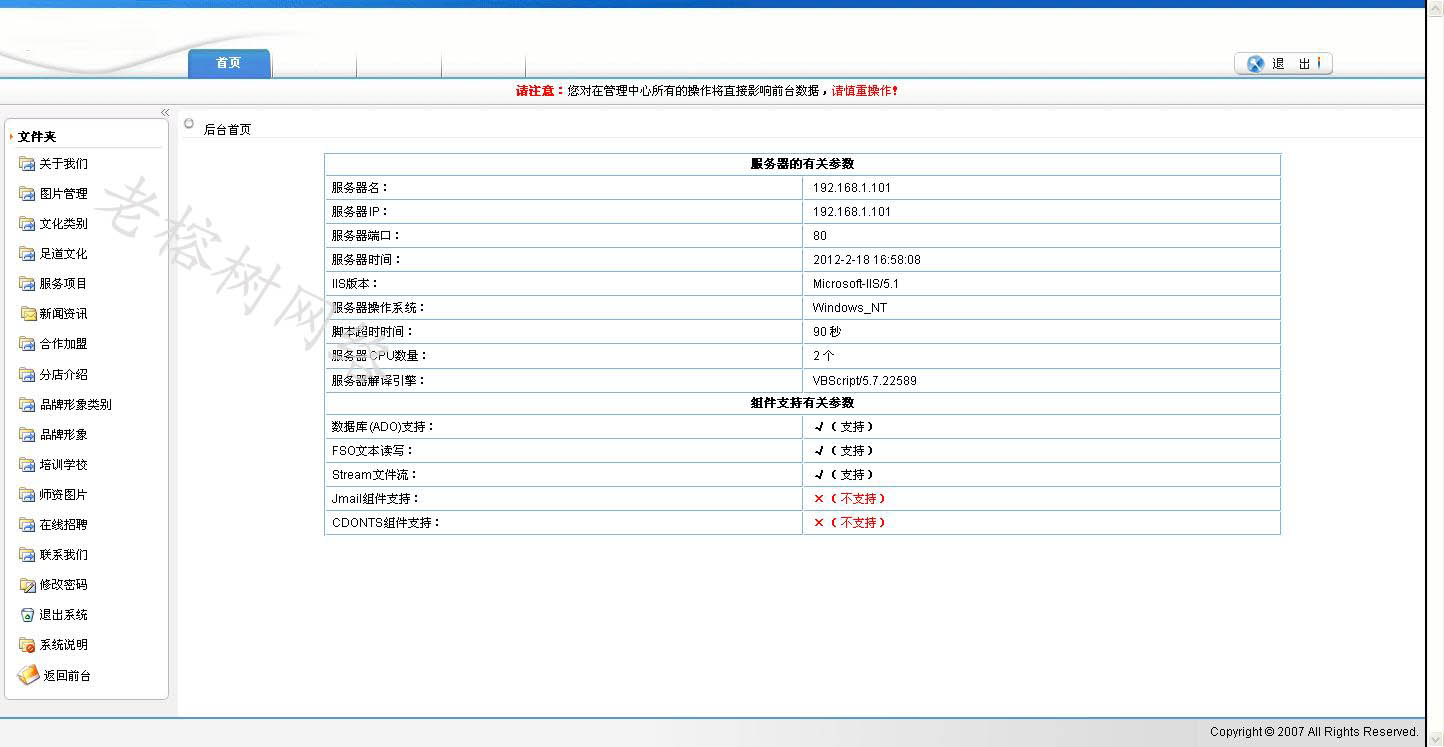Collapse the sidebar with double-chevron arrow
Viewport: 1444px width, 747px height.
click(165, 113)
